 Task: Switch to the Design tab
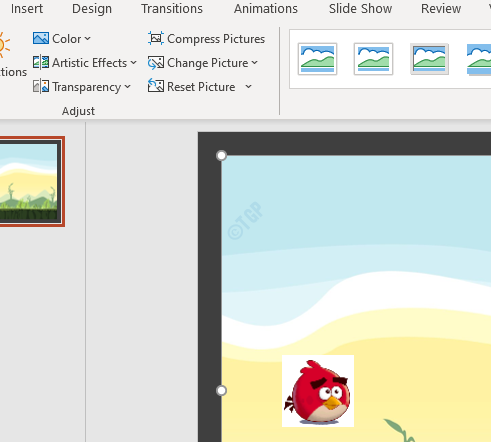(92, 9)
